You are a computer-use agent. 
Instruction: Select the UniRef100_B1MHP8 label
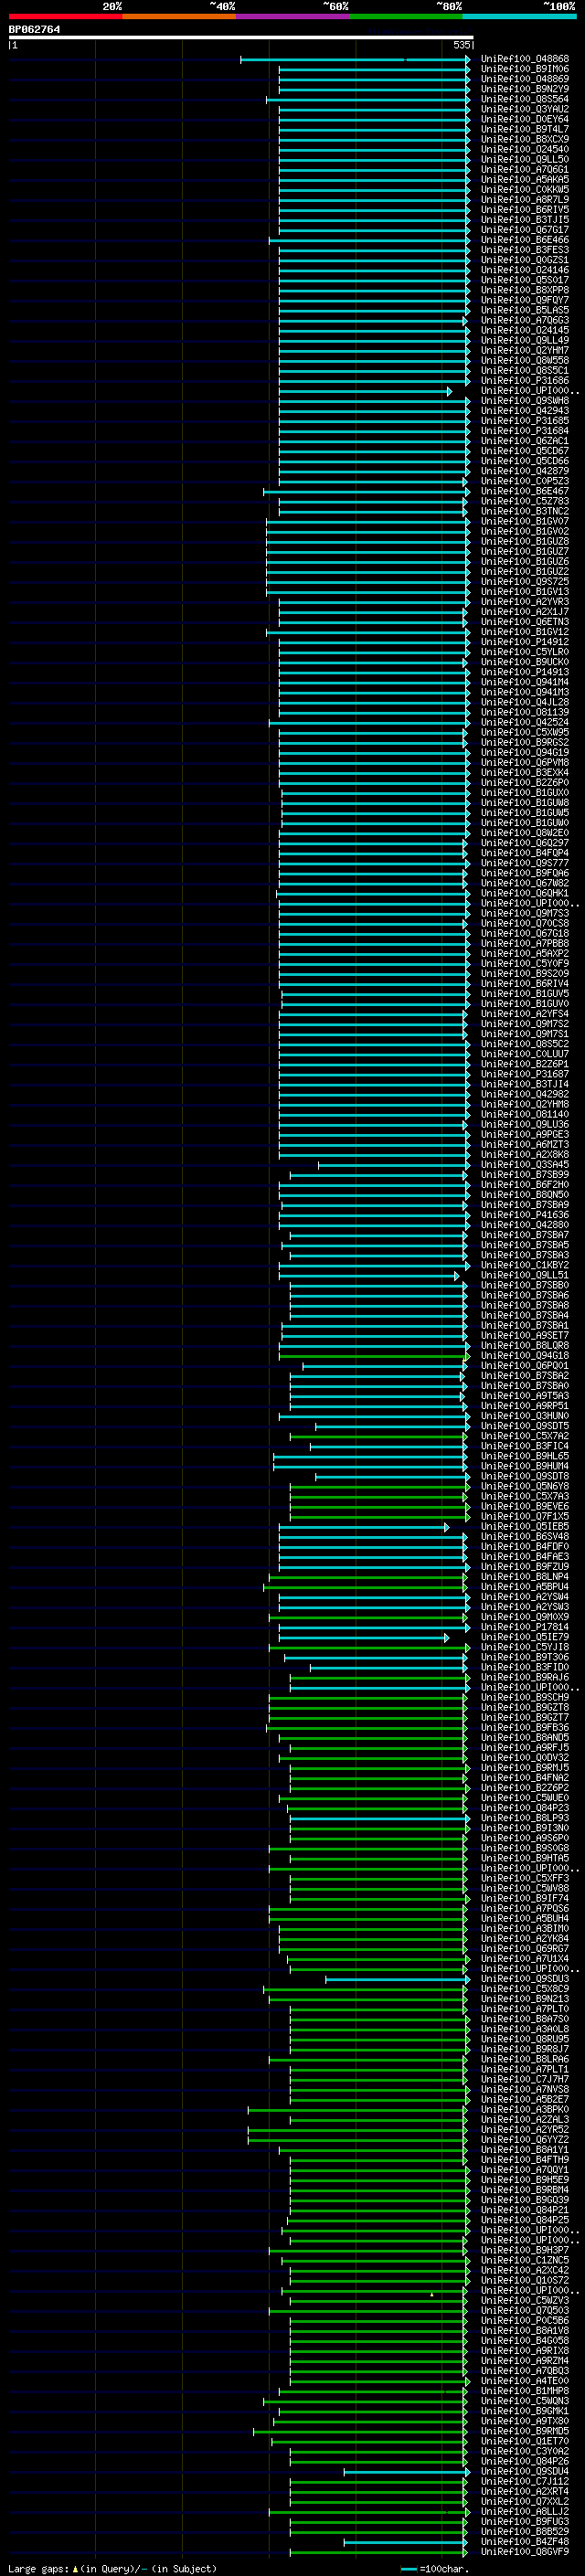tap(524, 2390)
